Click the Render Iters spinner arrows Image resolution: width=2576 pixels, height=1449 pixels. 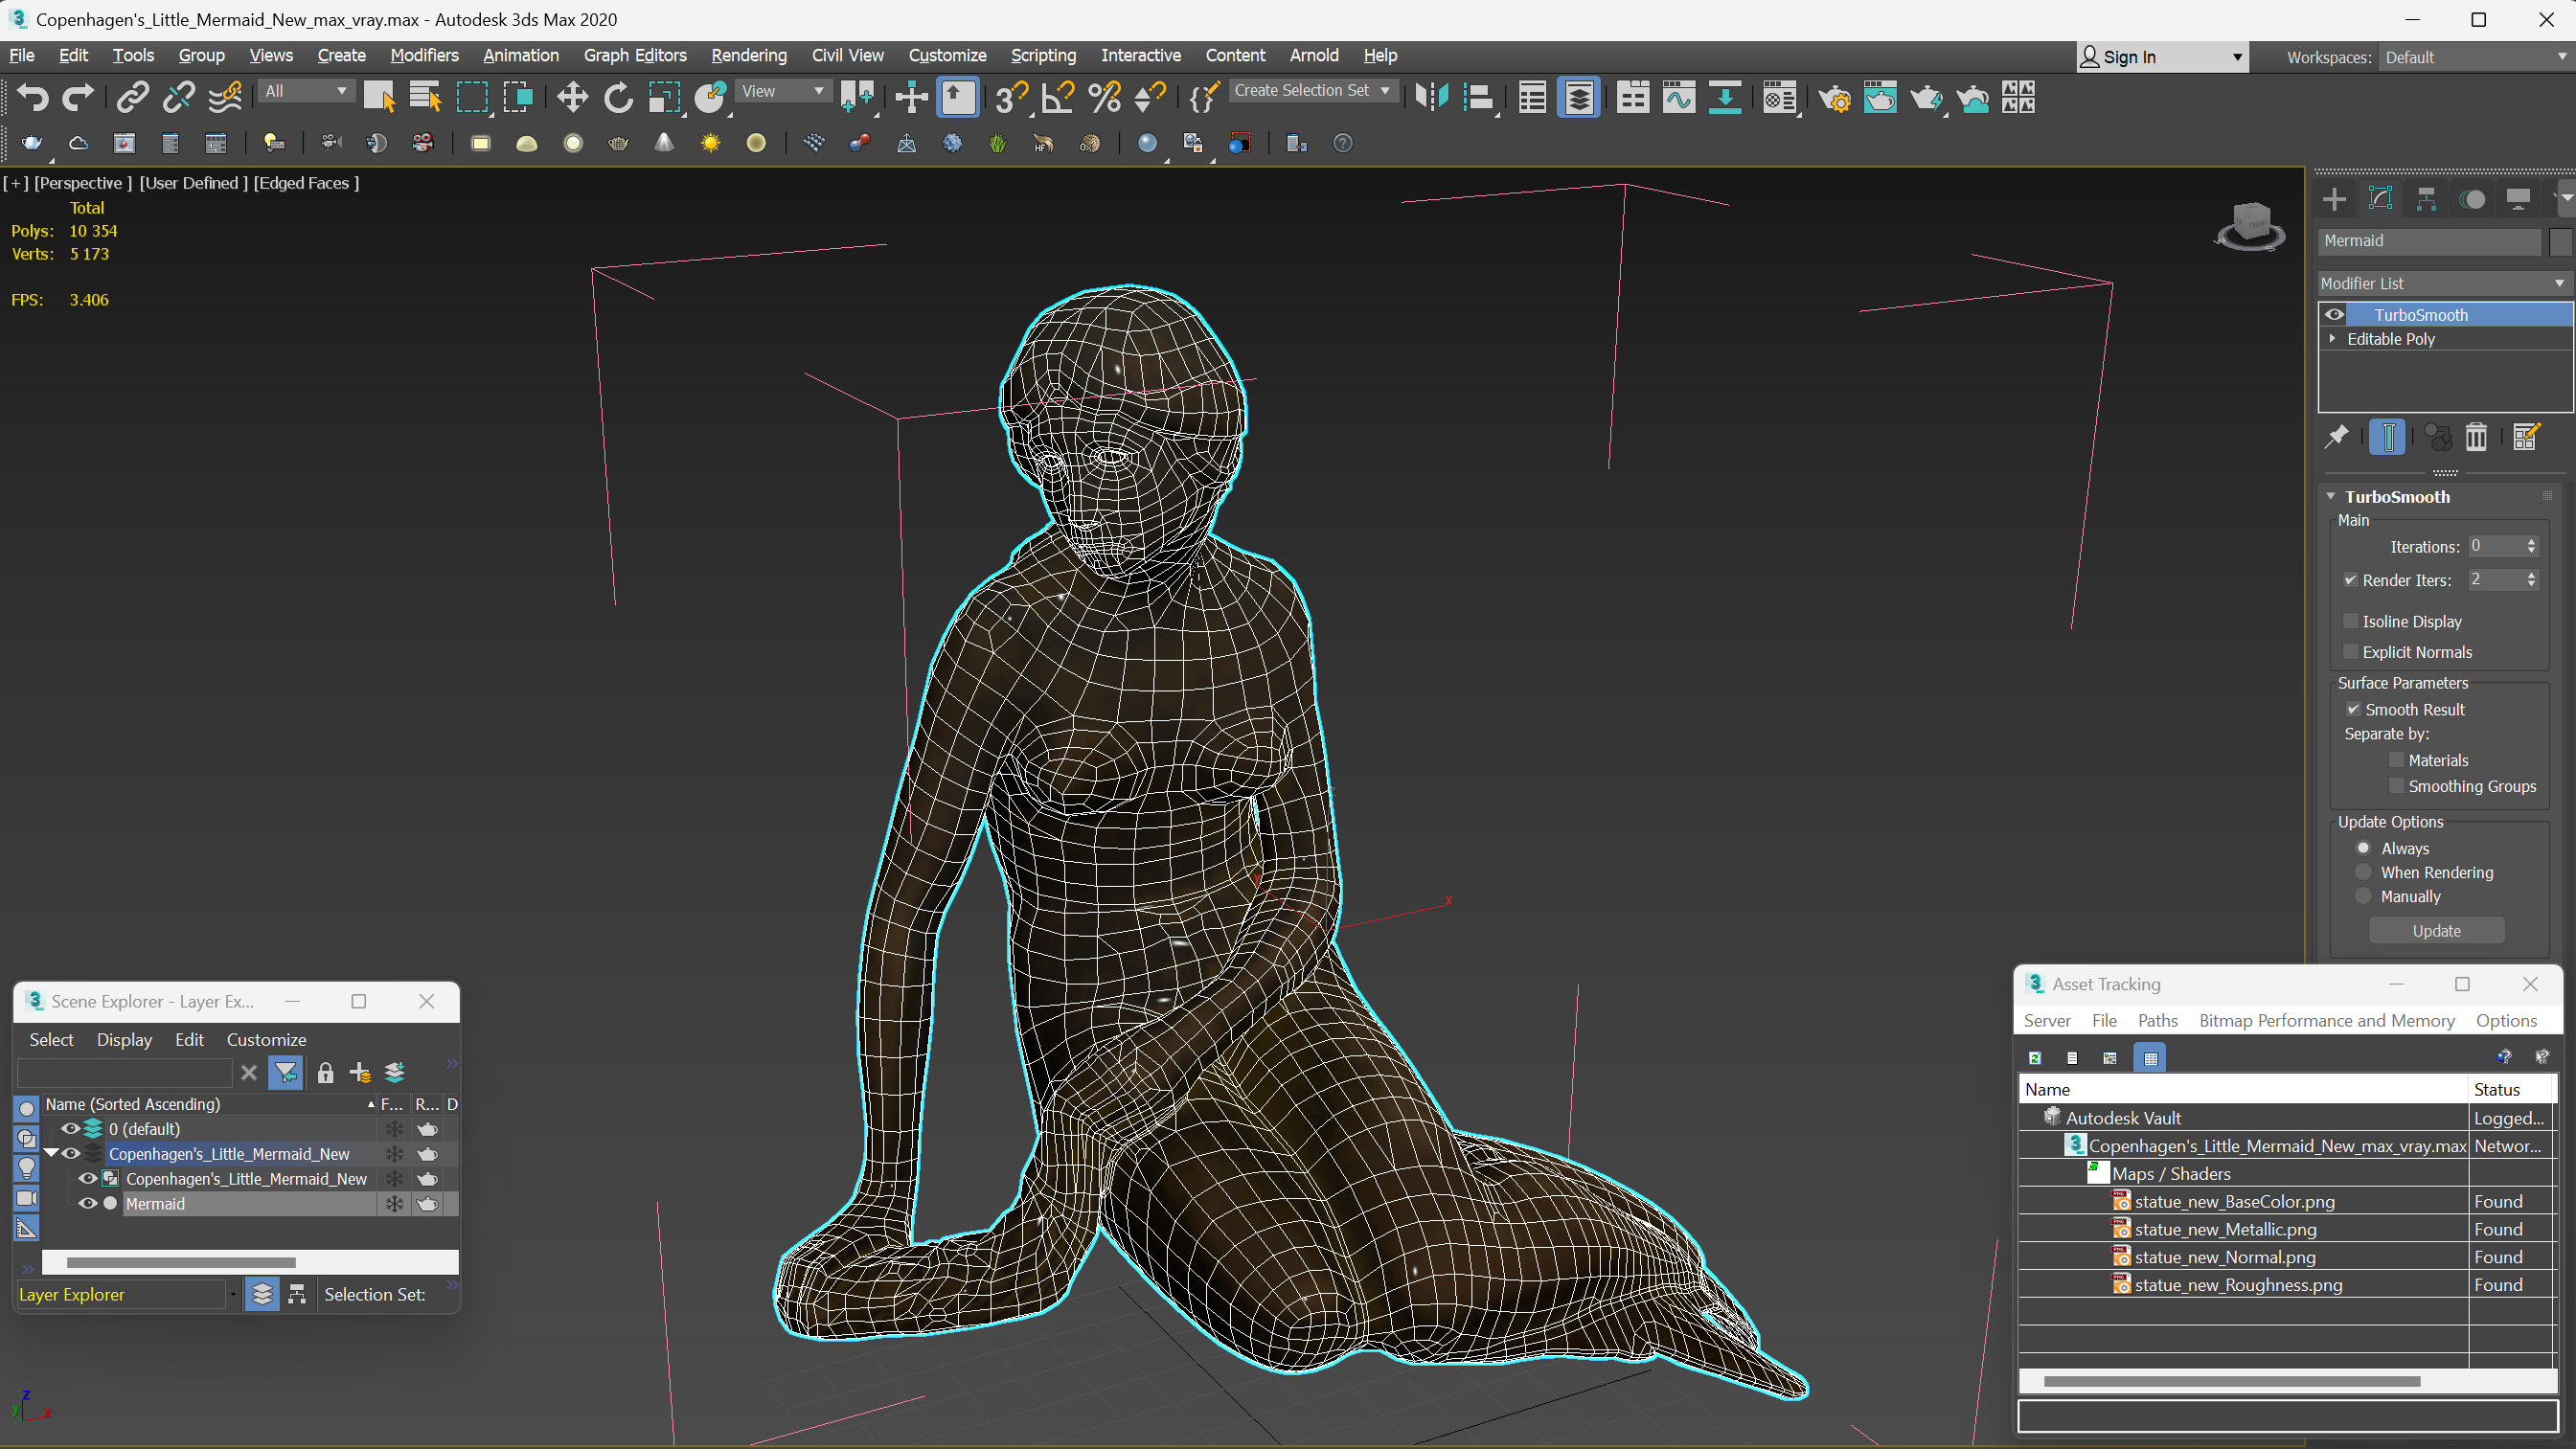2531,580
